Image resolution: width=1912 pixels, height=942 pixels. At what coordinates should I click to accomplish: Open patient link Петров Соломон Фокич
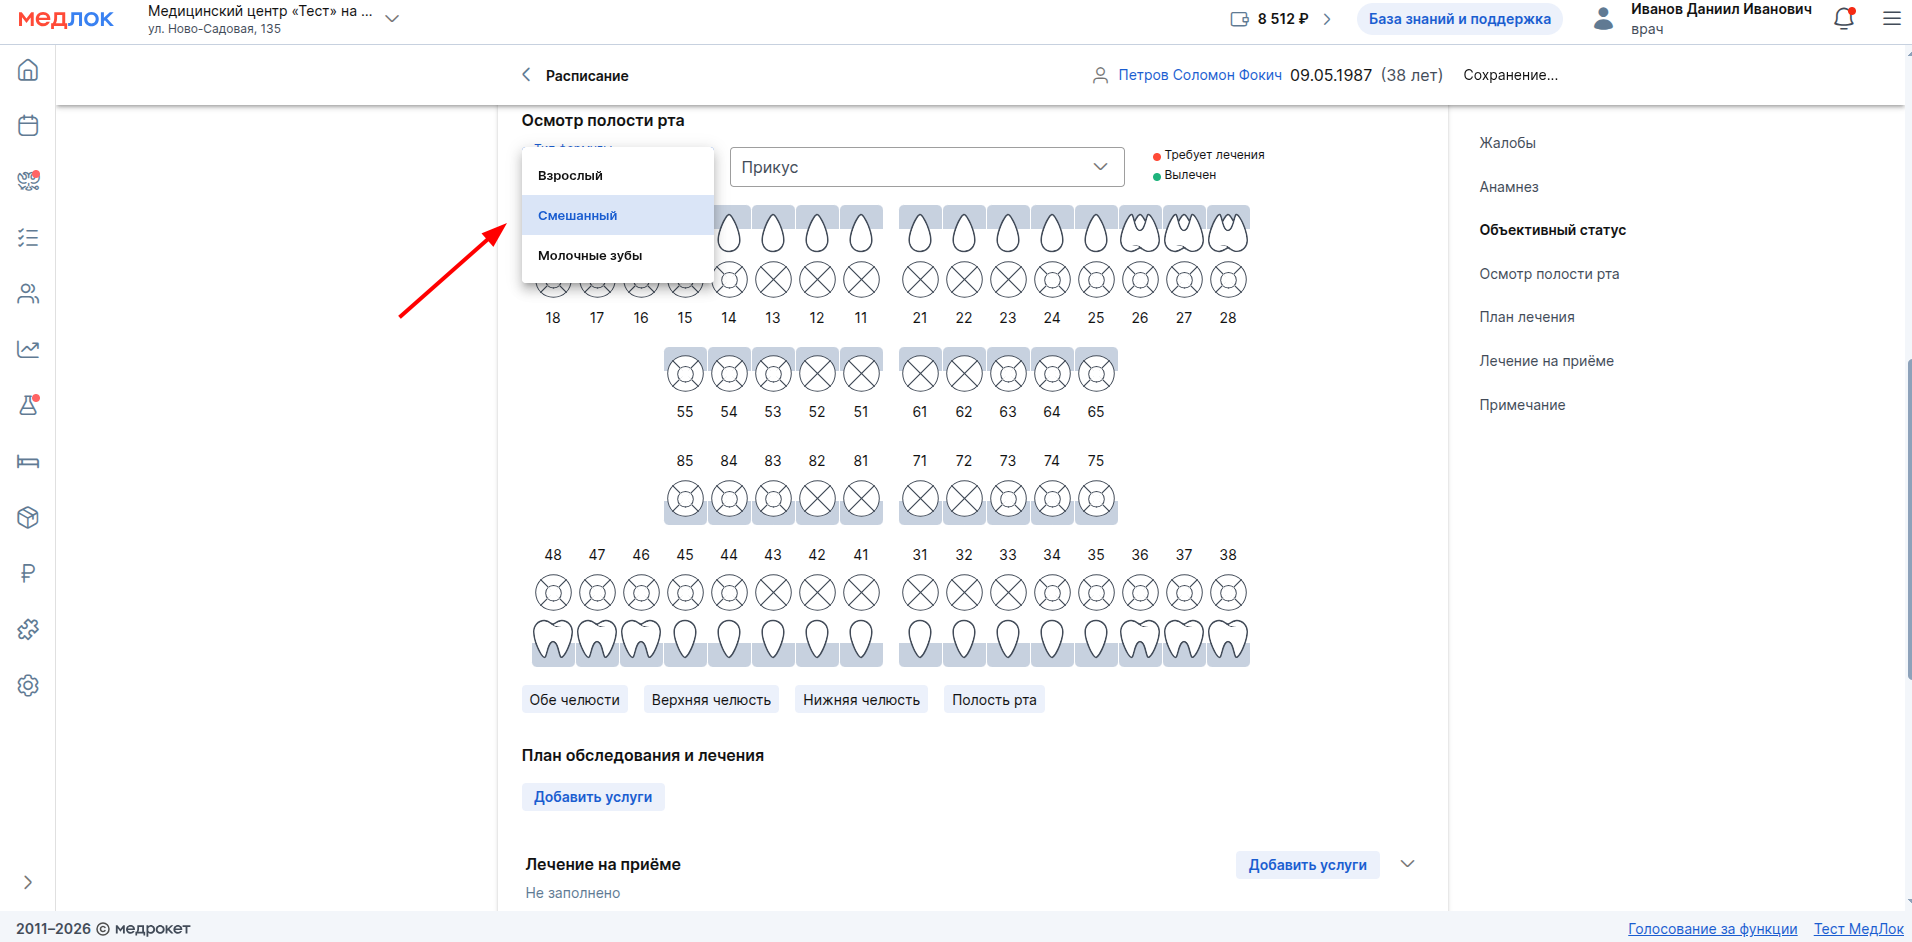click(x=1199, y=75)
